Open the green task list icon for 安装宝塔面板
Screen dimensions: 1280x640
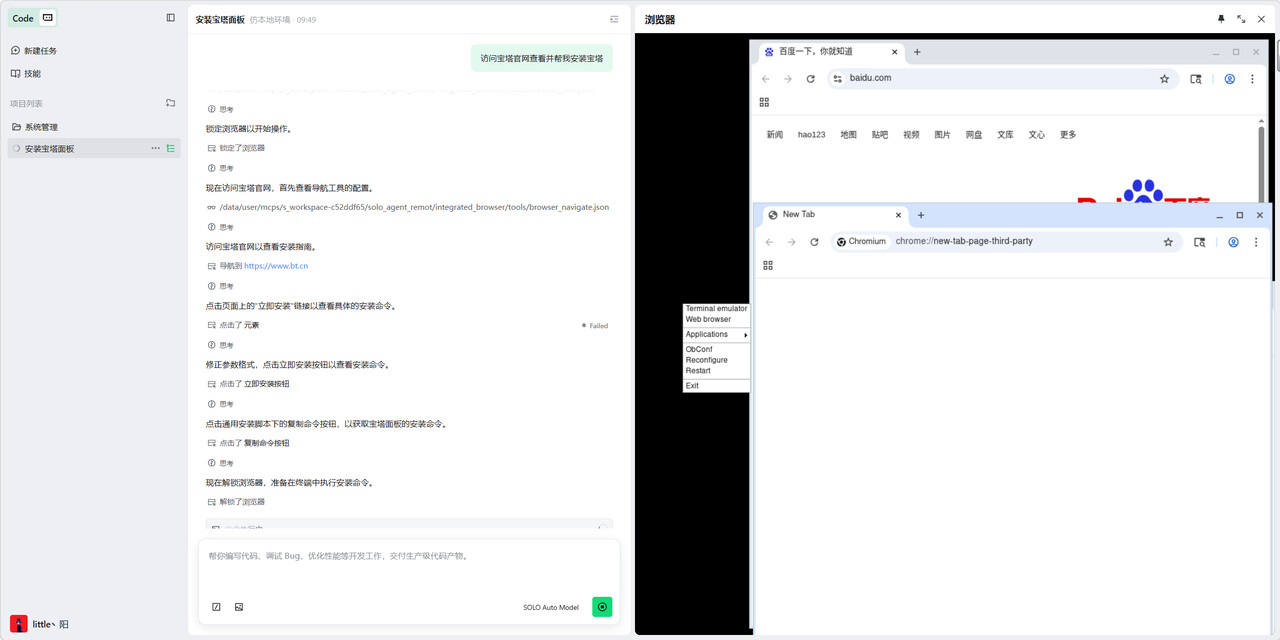[171, 148]
